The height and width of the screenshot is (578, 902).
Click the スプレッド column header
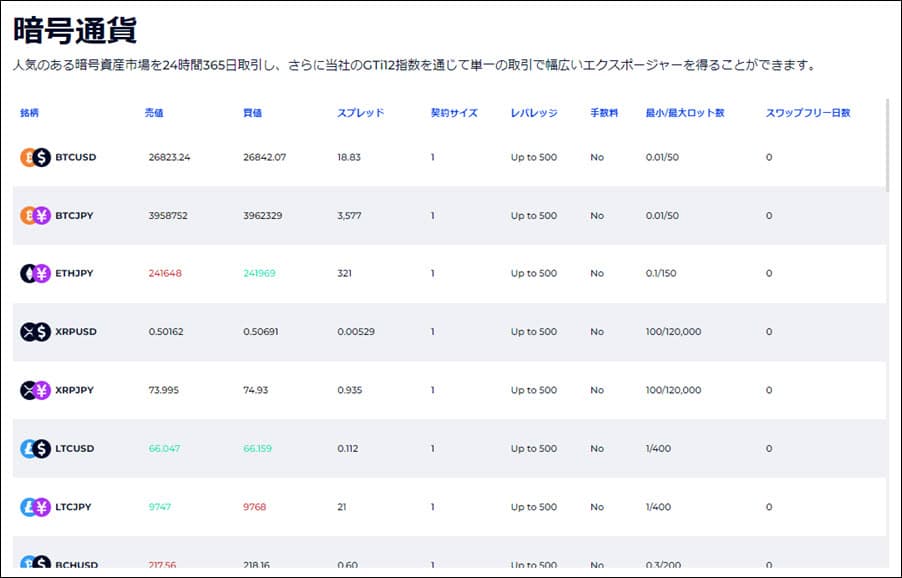click(x=360, y=113)
